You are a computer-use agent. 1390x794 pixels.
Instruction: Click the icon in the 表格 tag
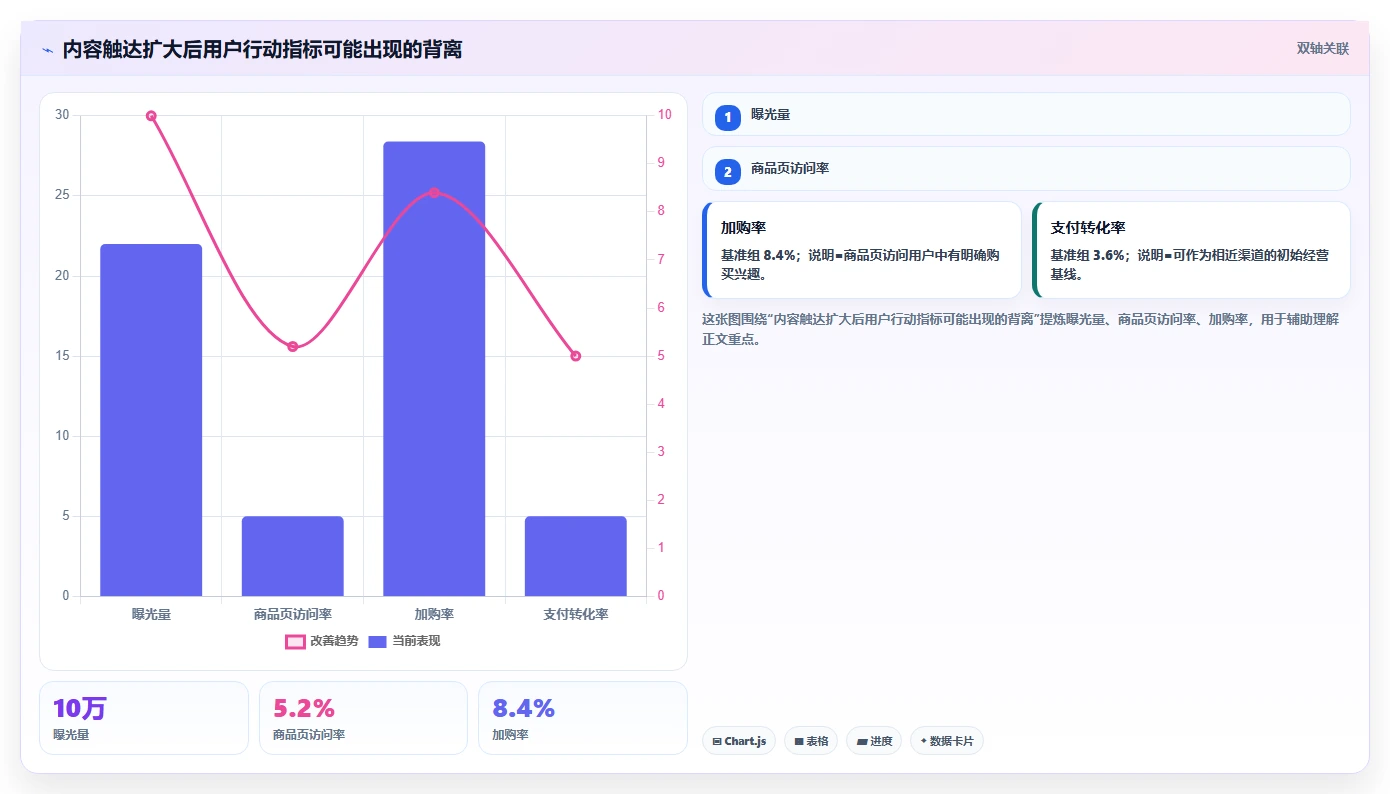click(799, 742)
